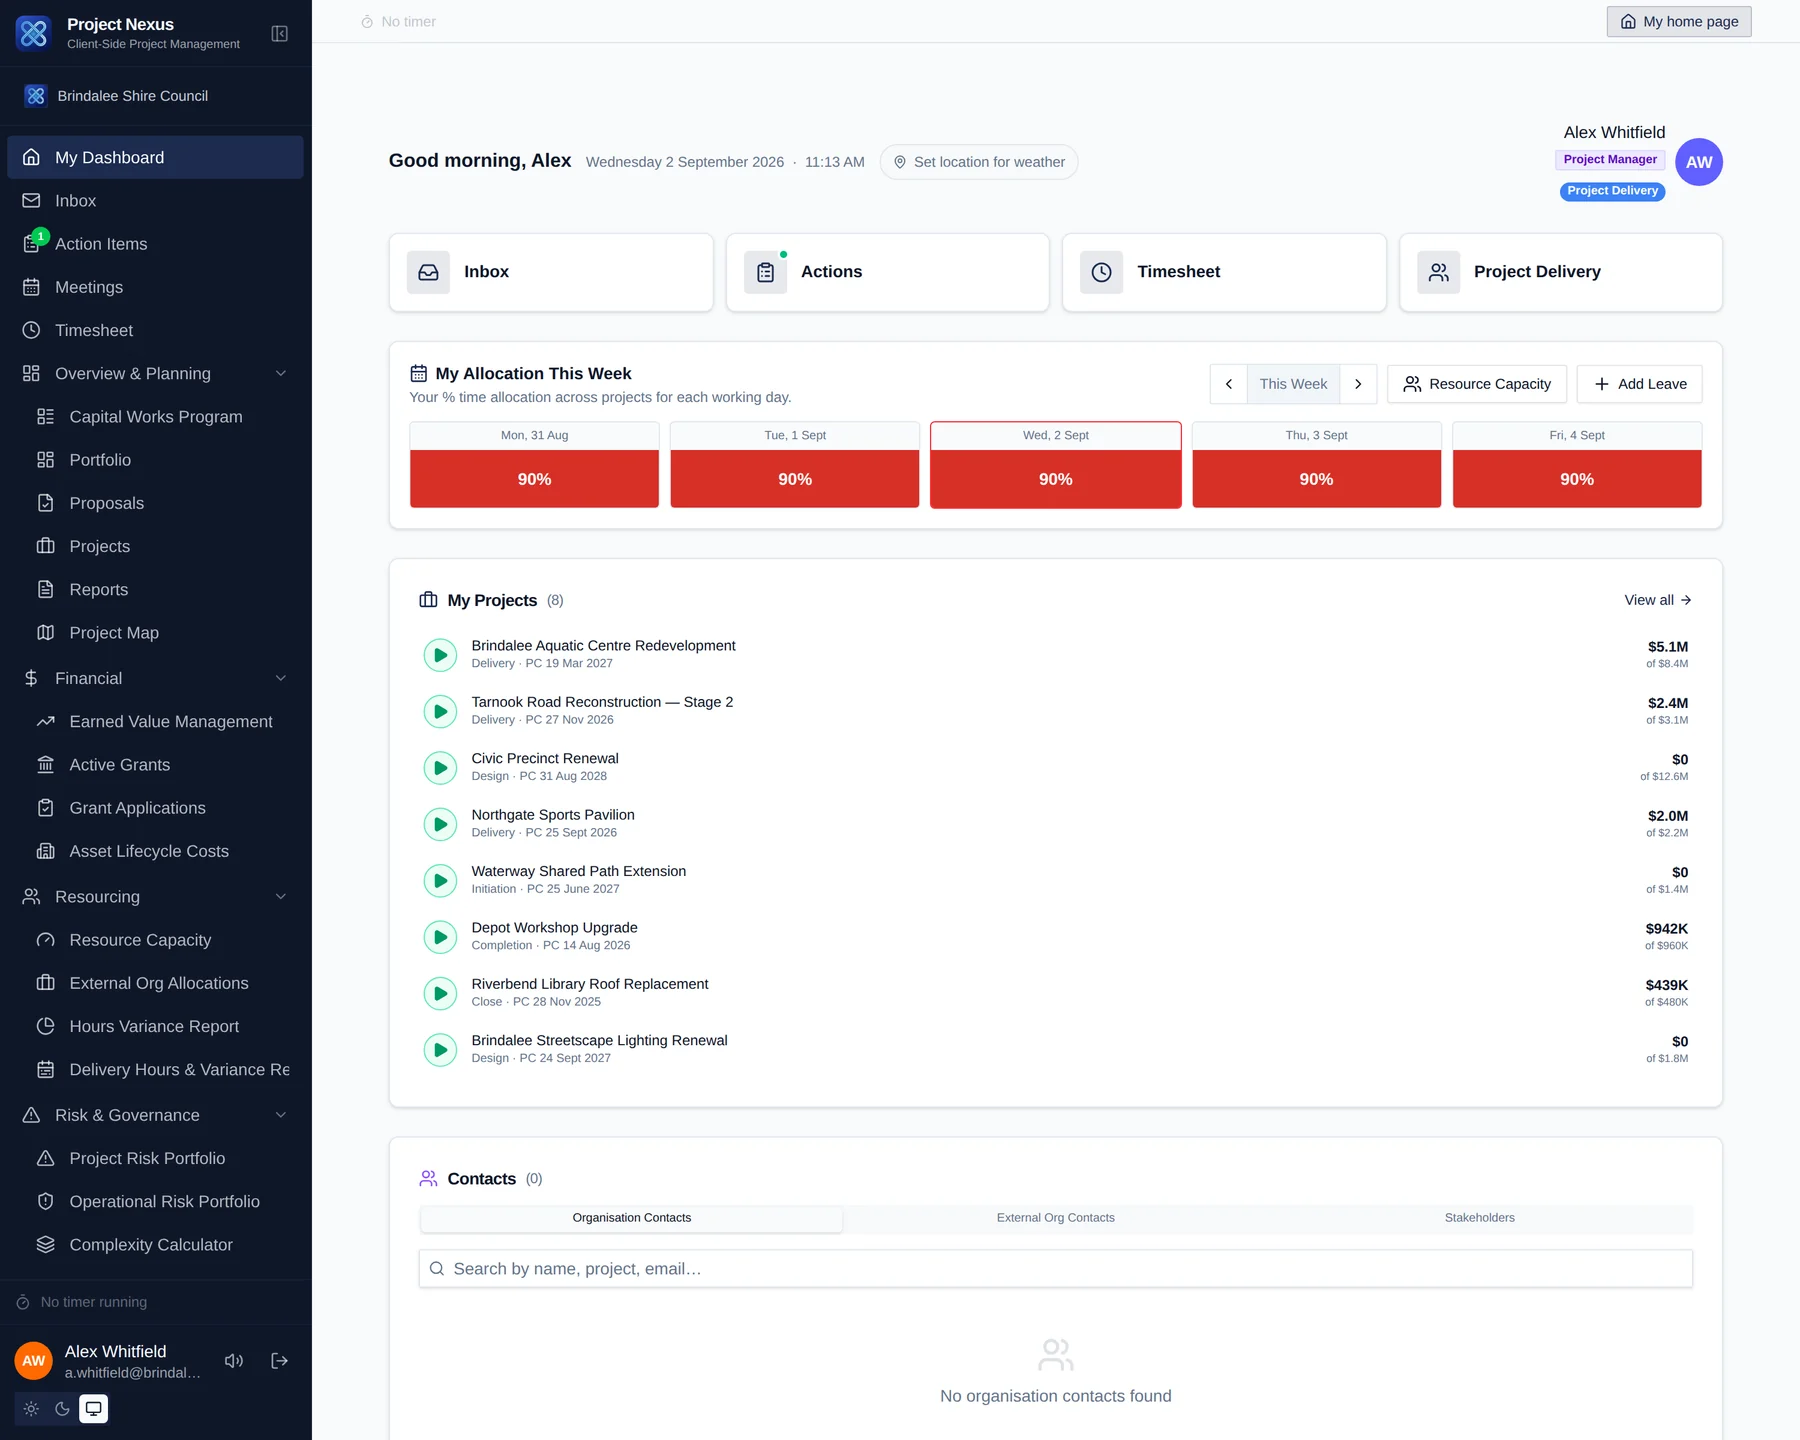Collapse the Financial section
The width and height of the screenshot is (1800, 1440).
[x=155, y=678]
